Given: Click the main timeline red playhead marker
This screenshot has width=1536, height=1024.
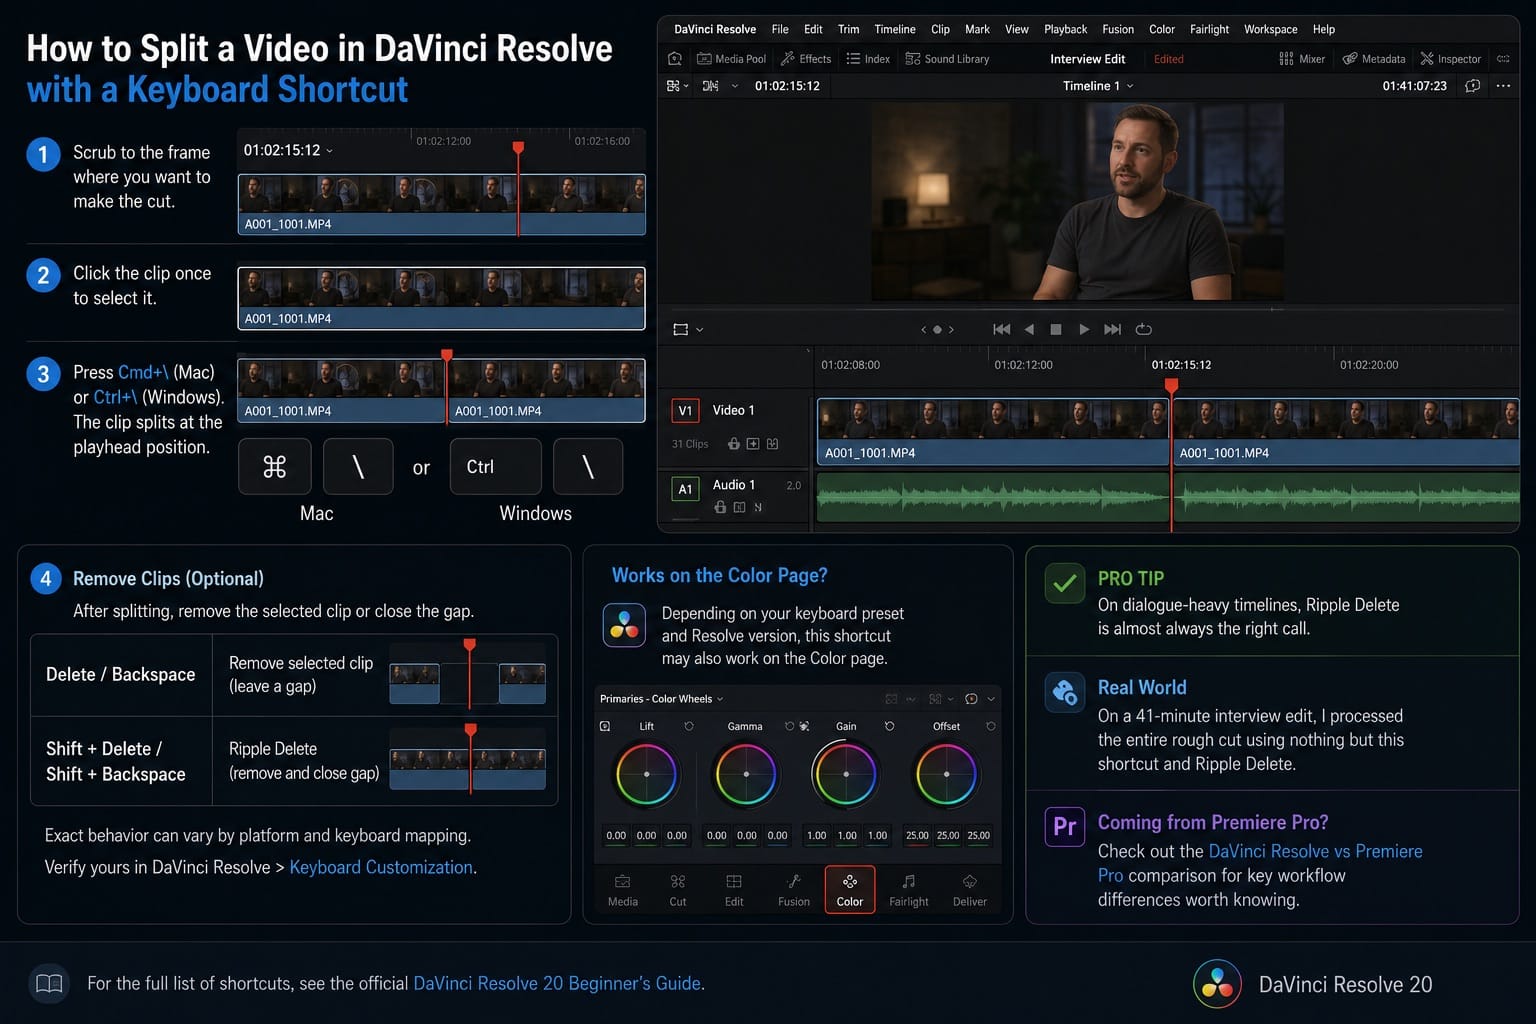Looking at the screenshot, I should point(1171,385).
